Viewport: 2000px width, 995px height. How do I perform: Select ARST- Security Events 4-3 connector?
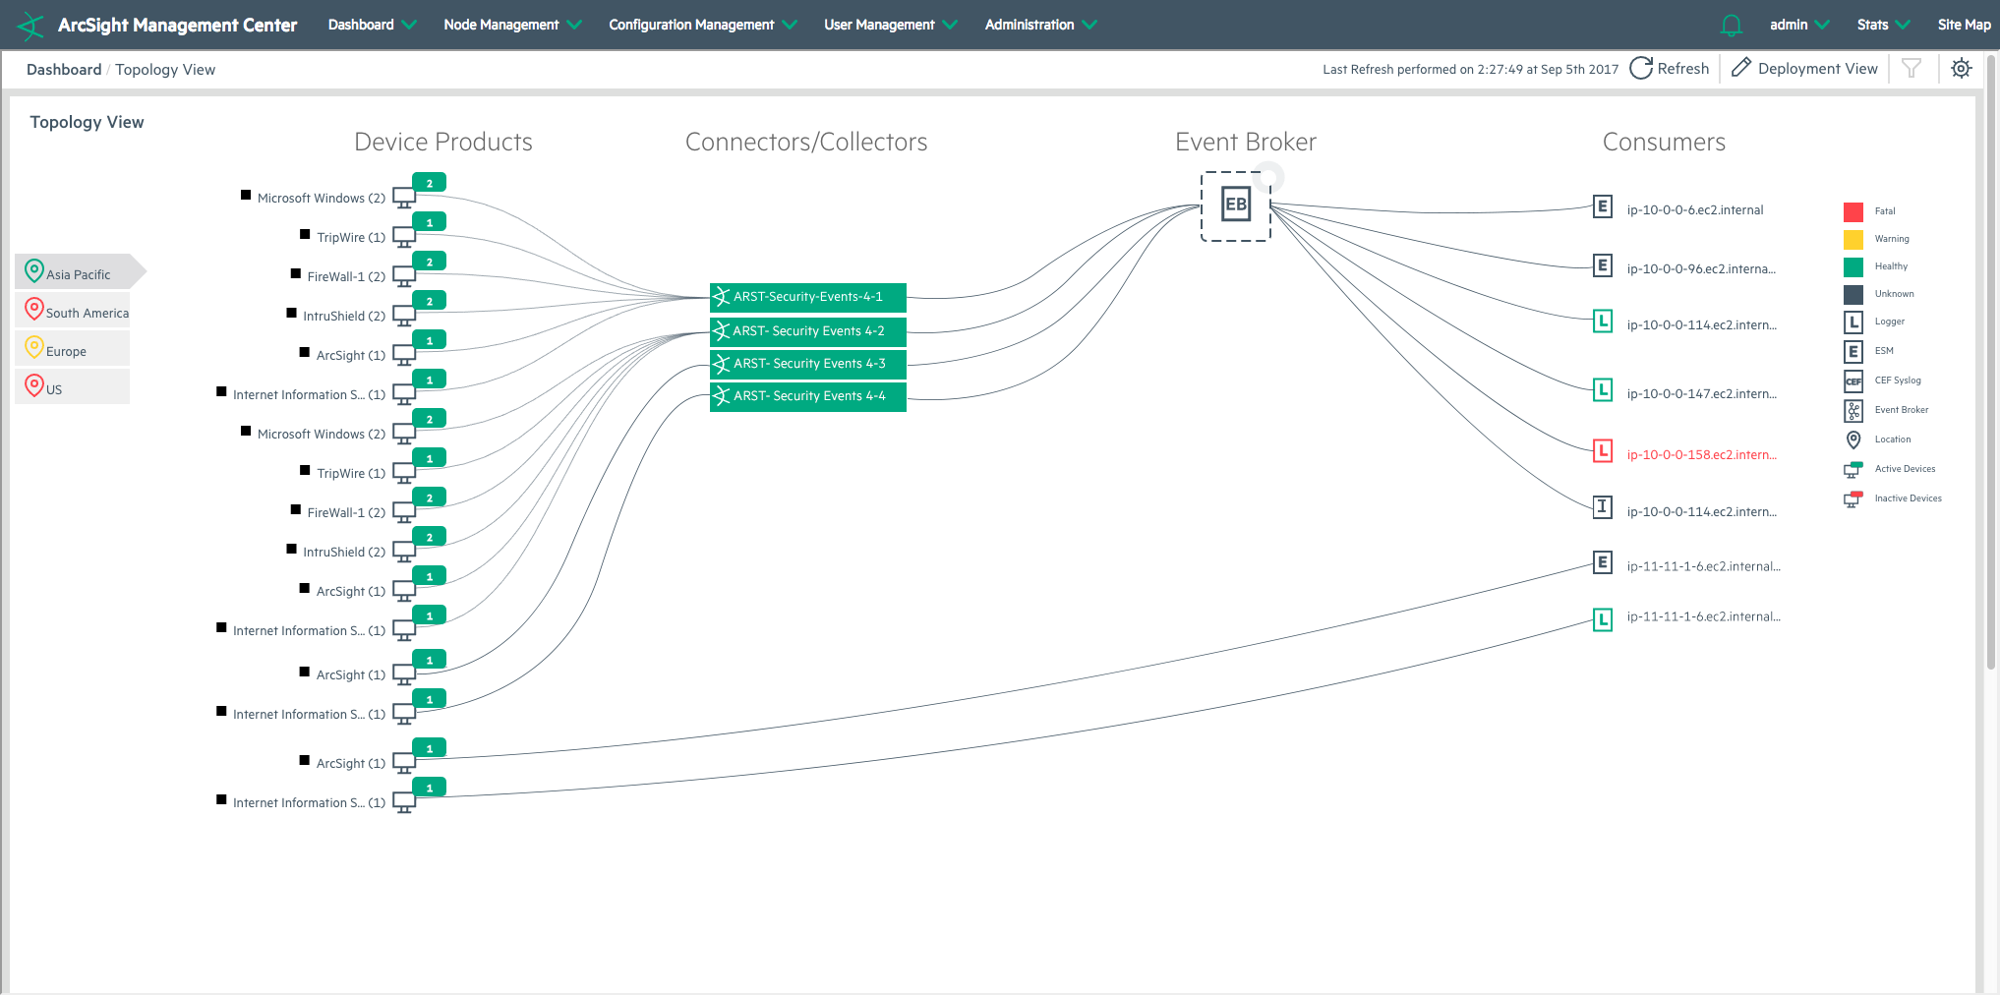808,364
